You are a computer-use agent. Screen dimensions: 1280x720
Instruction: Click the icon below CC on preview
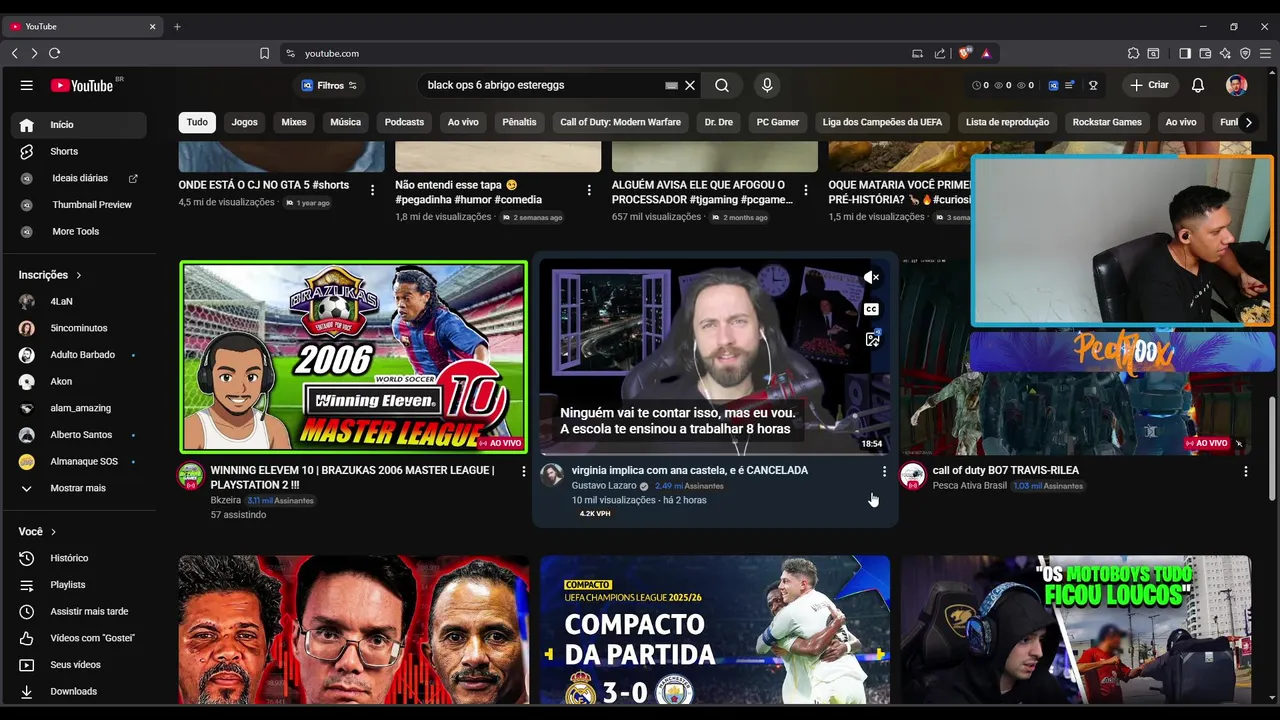(x=872, y=340)
